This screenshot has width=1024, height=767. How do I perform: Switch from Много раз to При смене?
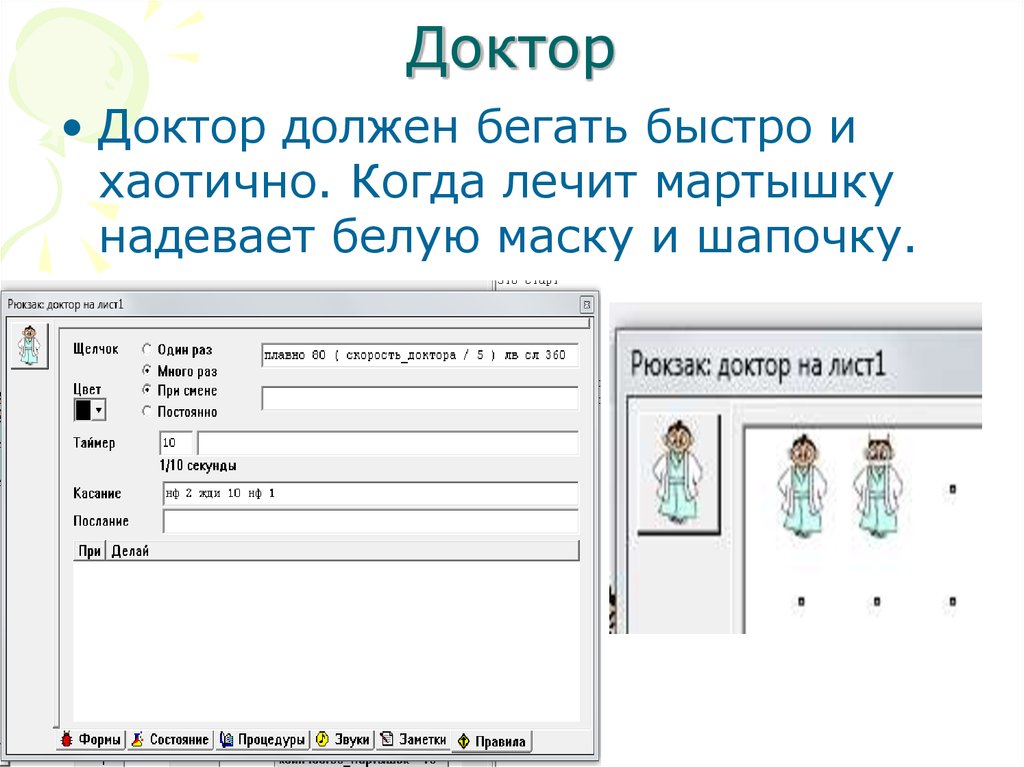tap(147, 390)
